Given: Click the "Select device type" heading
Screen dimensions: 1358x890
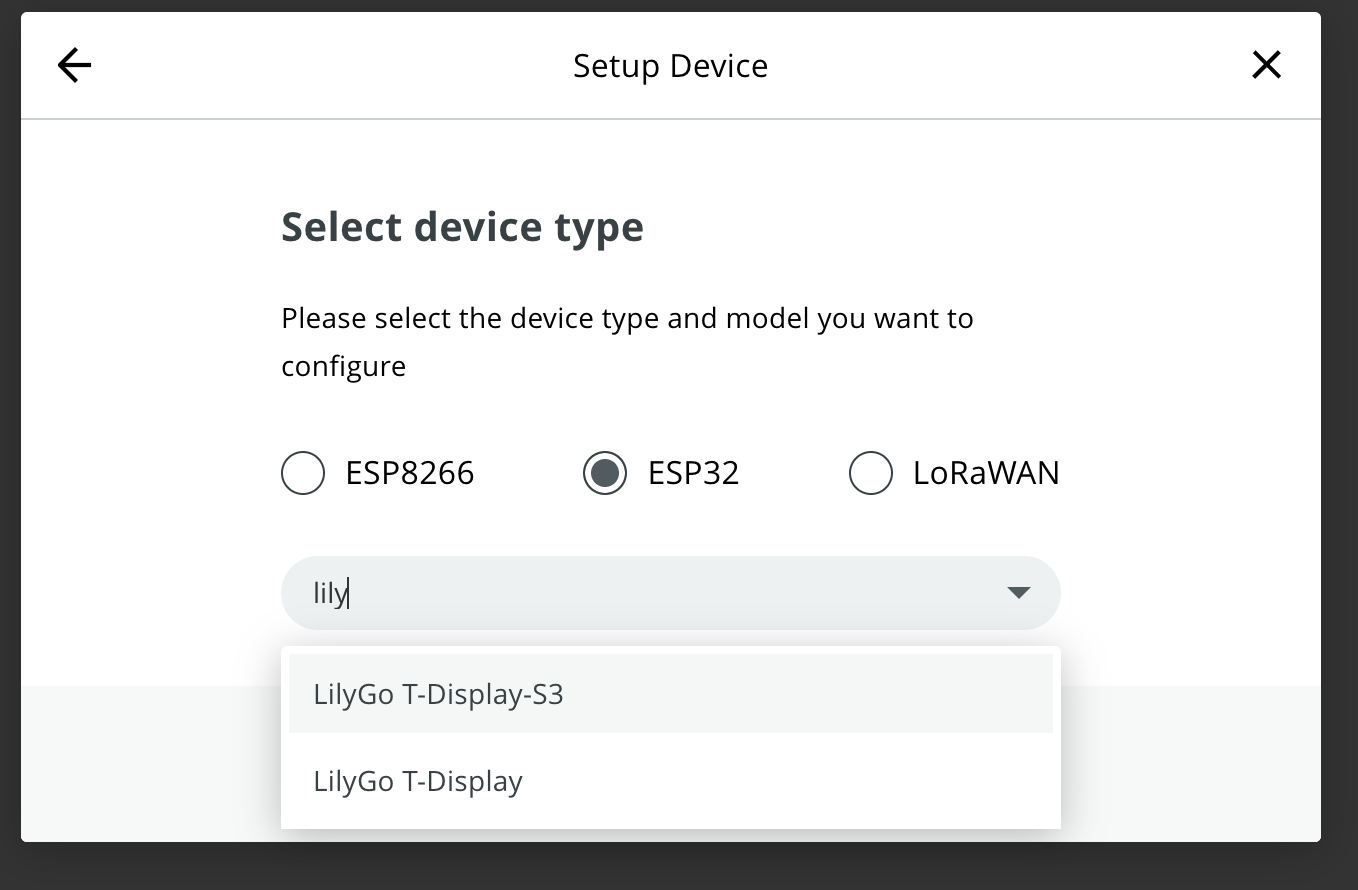Looking at the screenshot, I should point(462,227).
